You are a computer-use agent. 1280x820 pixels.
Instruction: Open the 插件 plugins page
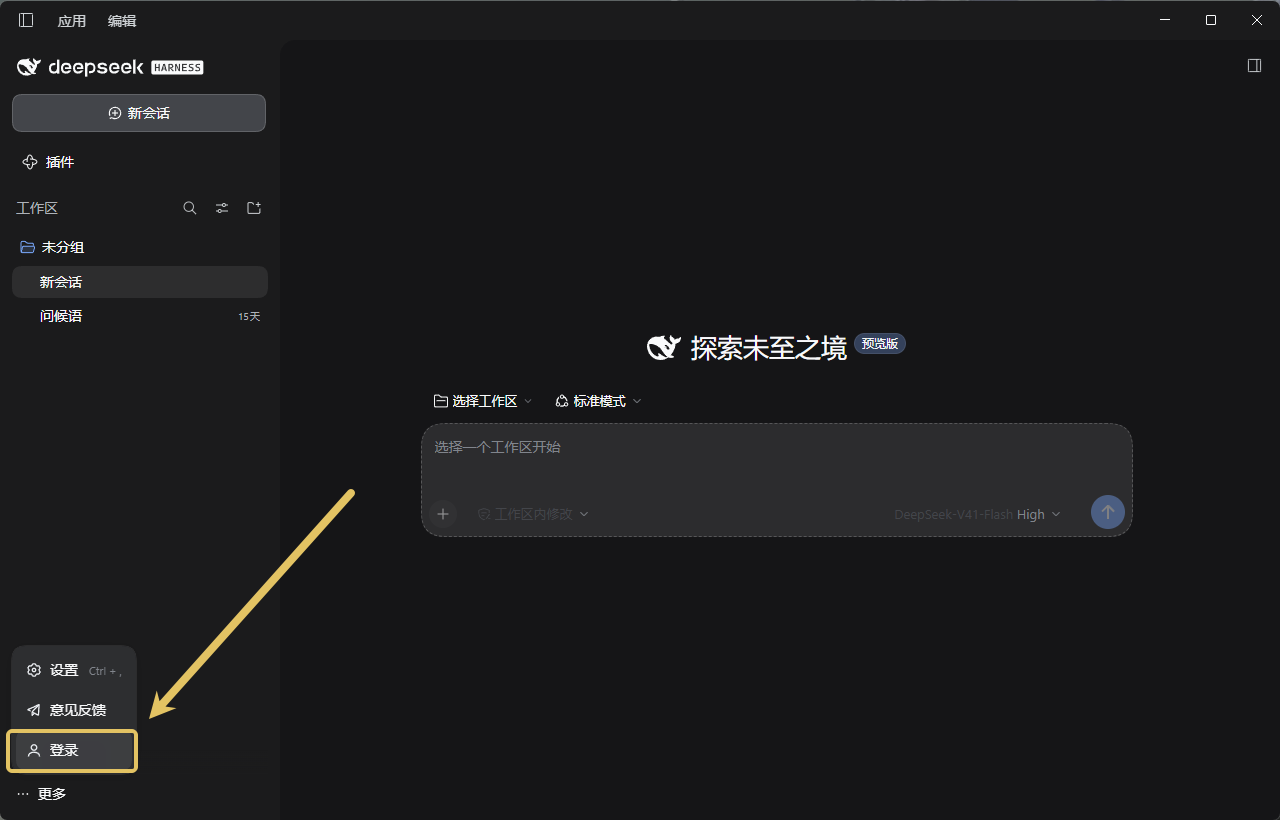pos(48,162)
